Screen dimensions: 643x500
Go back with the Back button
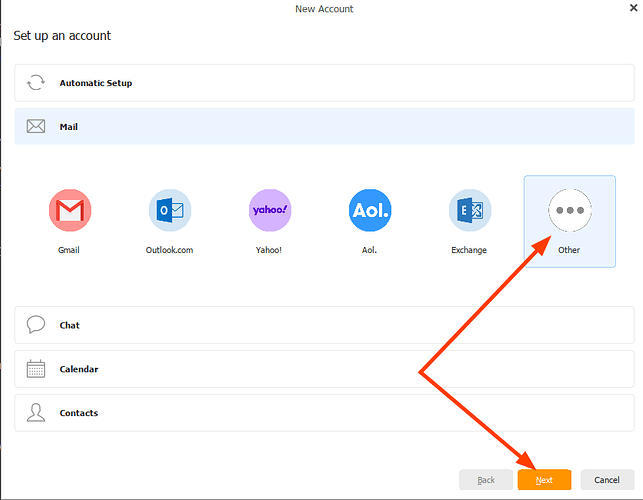(x=486, y=480)
